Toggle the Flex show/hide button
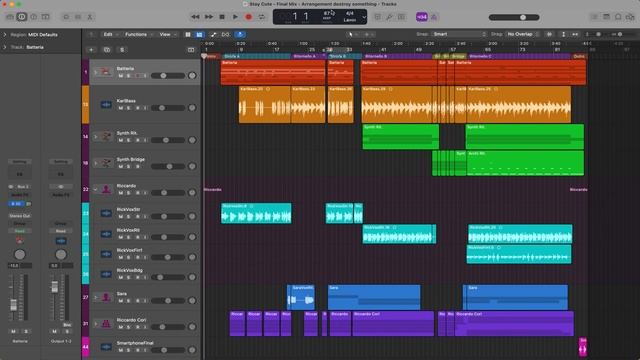This screenshot has width=640, height=360. point(225,35)
